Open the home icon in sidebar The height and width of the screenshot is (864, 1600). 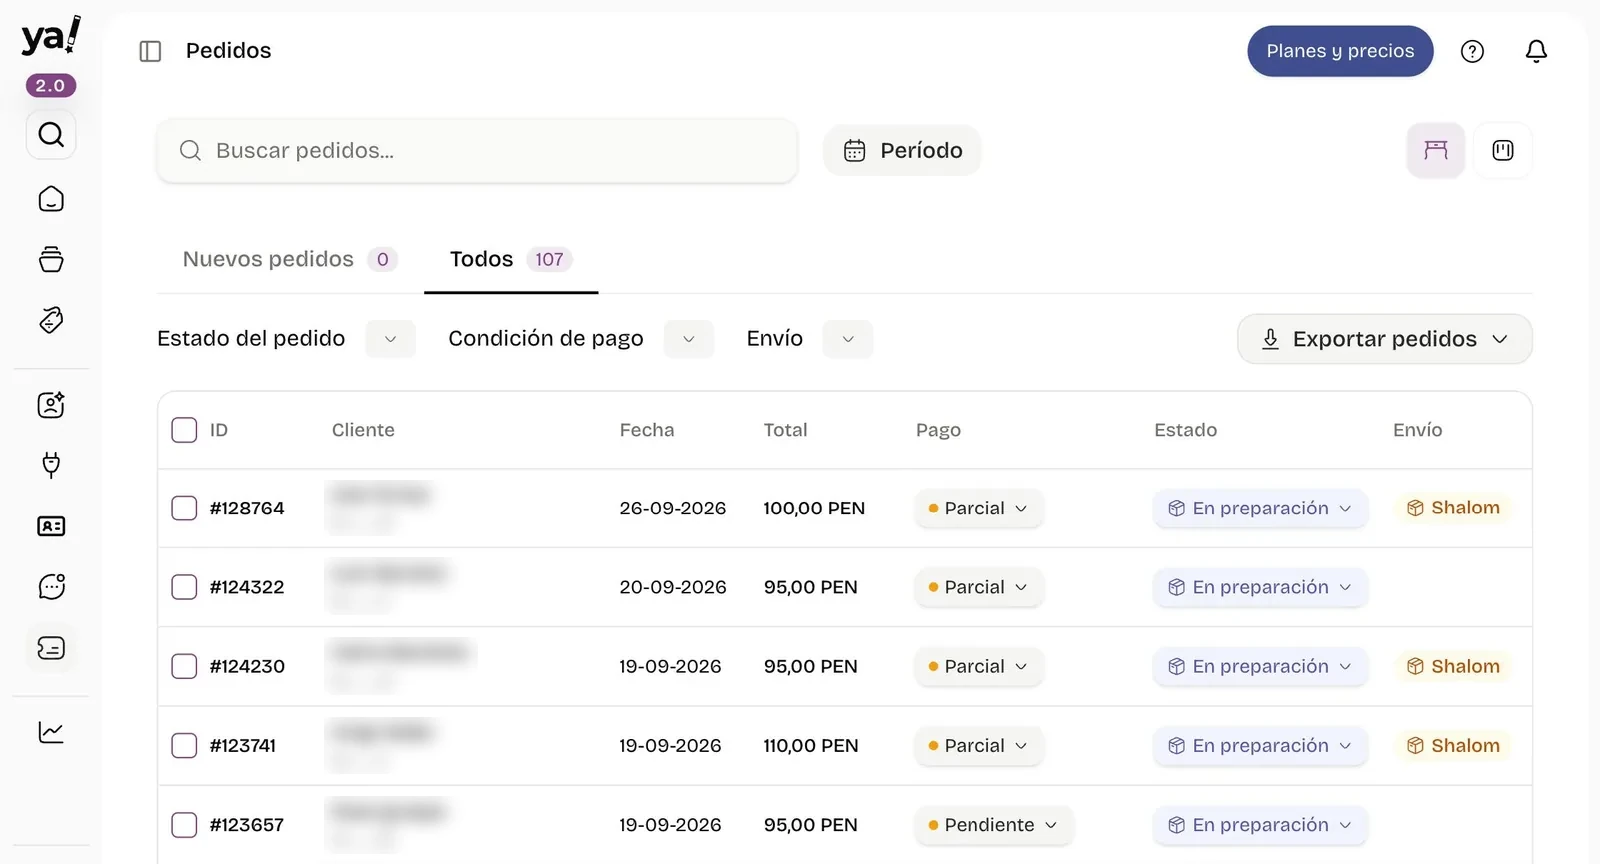pyautogui.click(x=51, y=199)
